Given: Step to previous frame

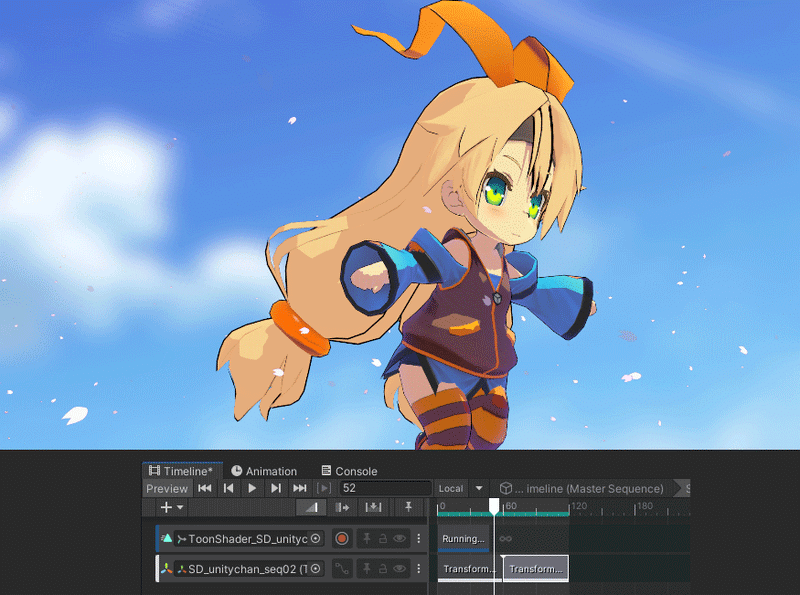Looking at the screenshot, I should pos(229,488).
